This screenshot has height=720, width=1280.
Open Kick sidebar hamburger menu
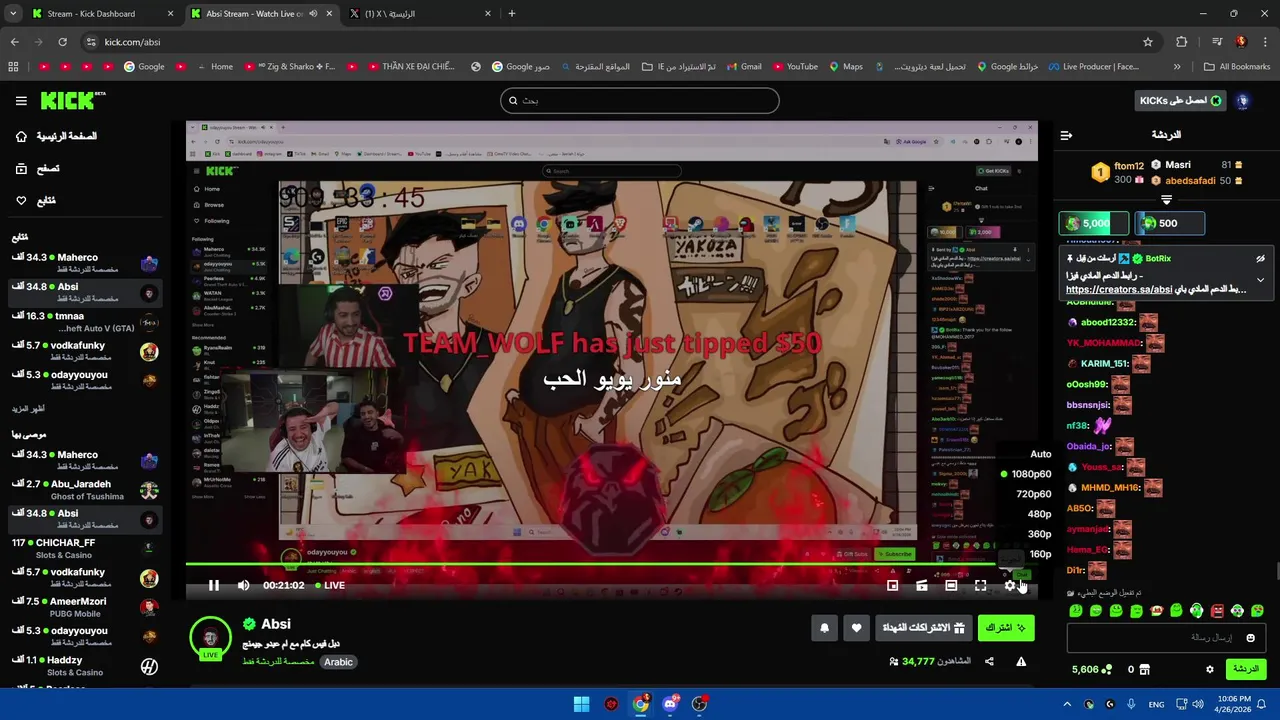click(21, 101)
